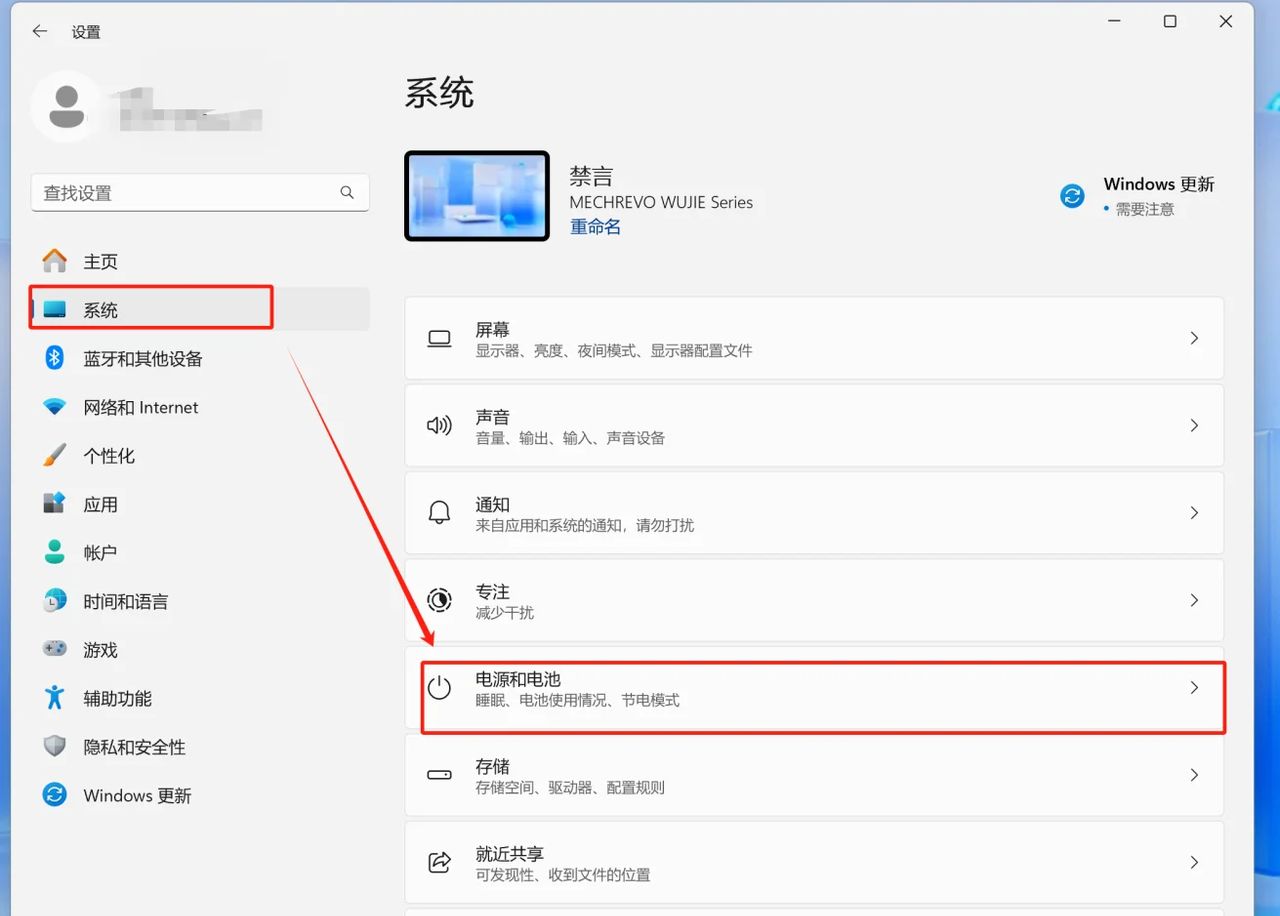Click the power icon on 电源和电池 row

pyautogui.click(x=439, y=688)
